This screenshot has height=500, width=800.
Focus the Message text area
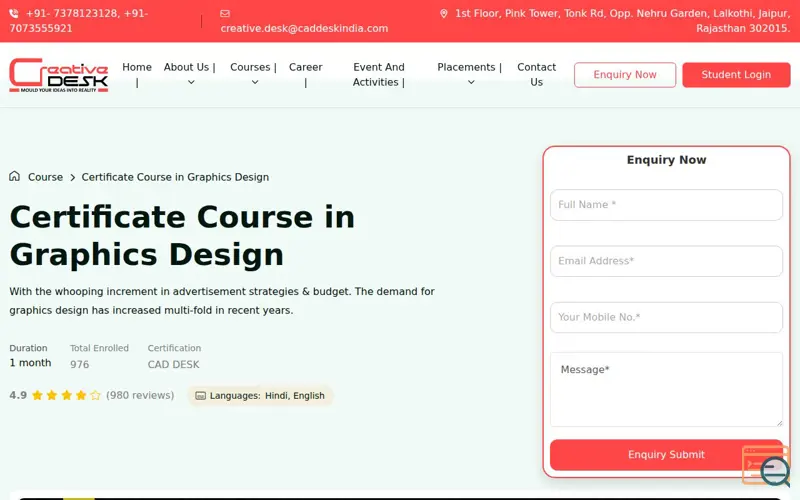coord(666,389)
